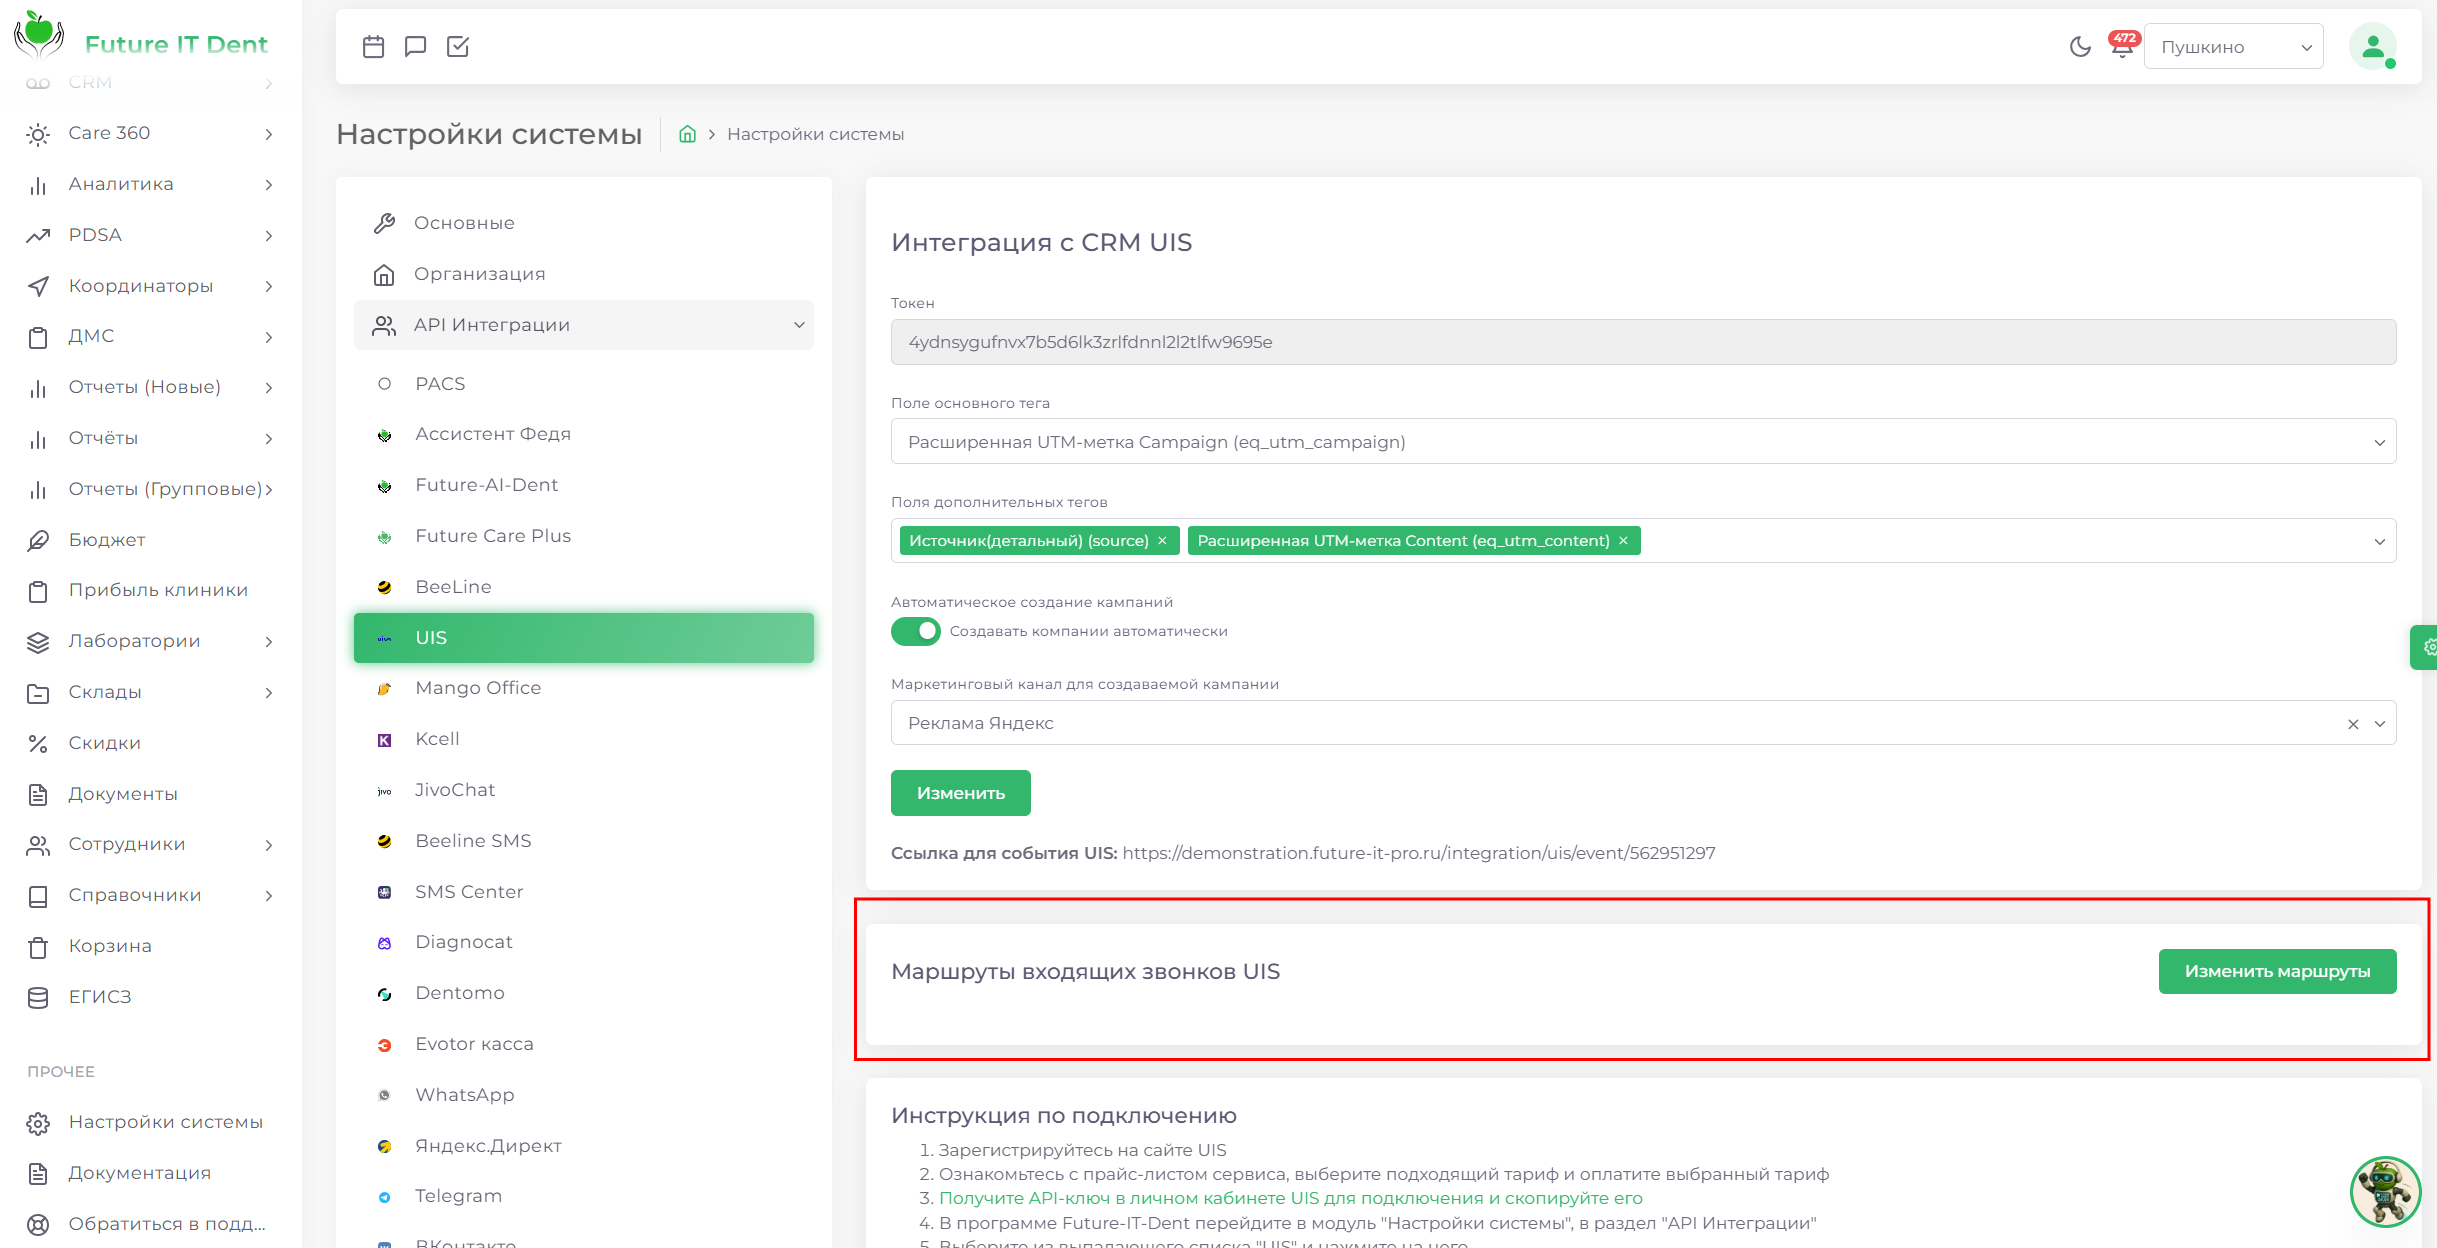Select Организация settings section
This screenshot has width=2437, height=1248.
(x=584, y=274)
